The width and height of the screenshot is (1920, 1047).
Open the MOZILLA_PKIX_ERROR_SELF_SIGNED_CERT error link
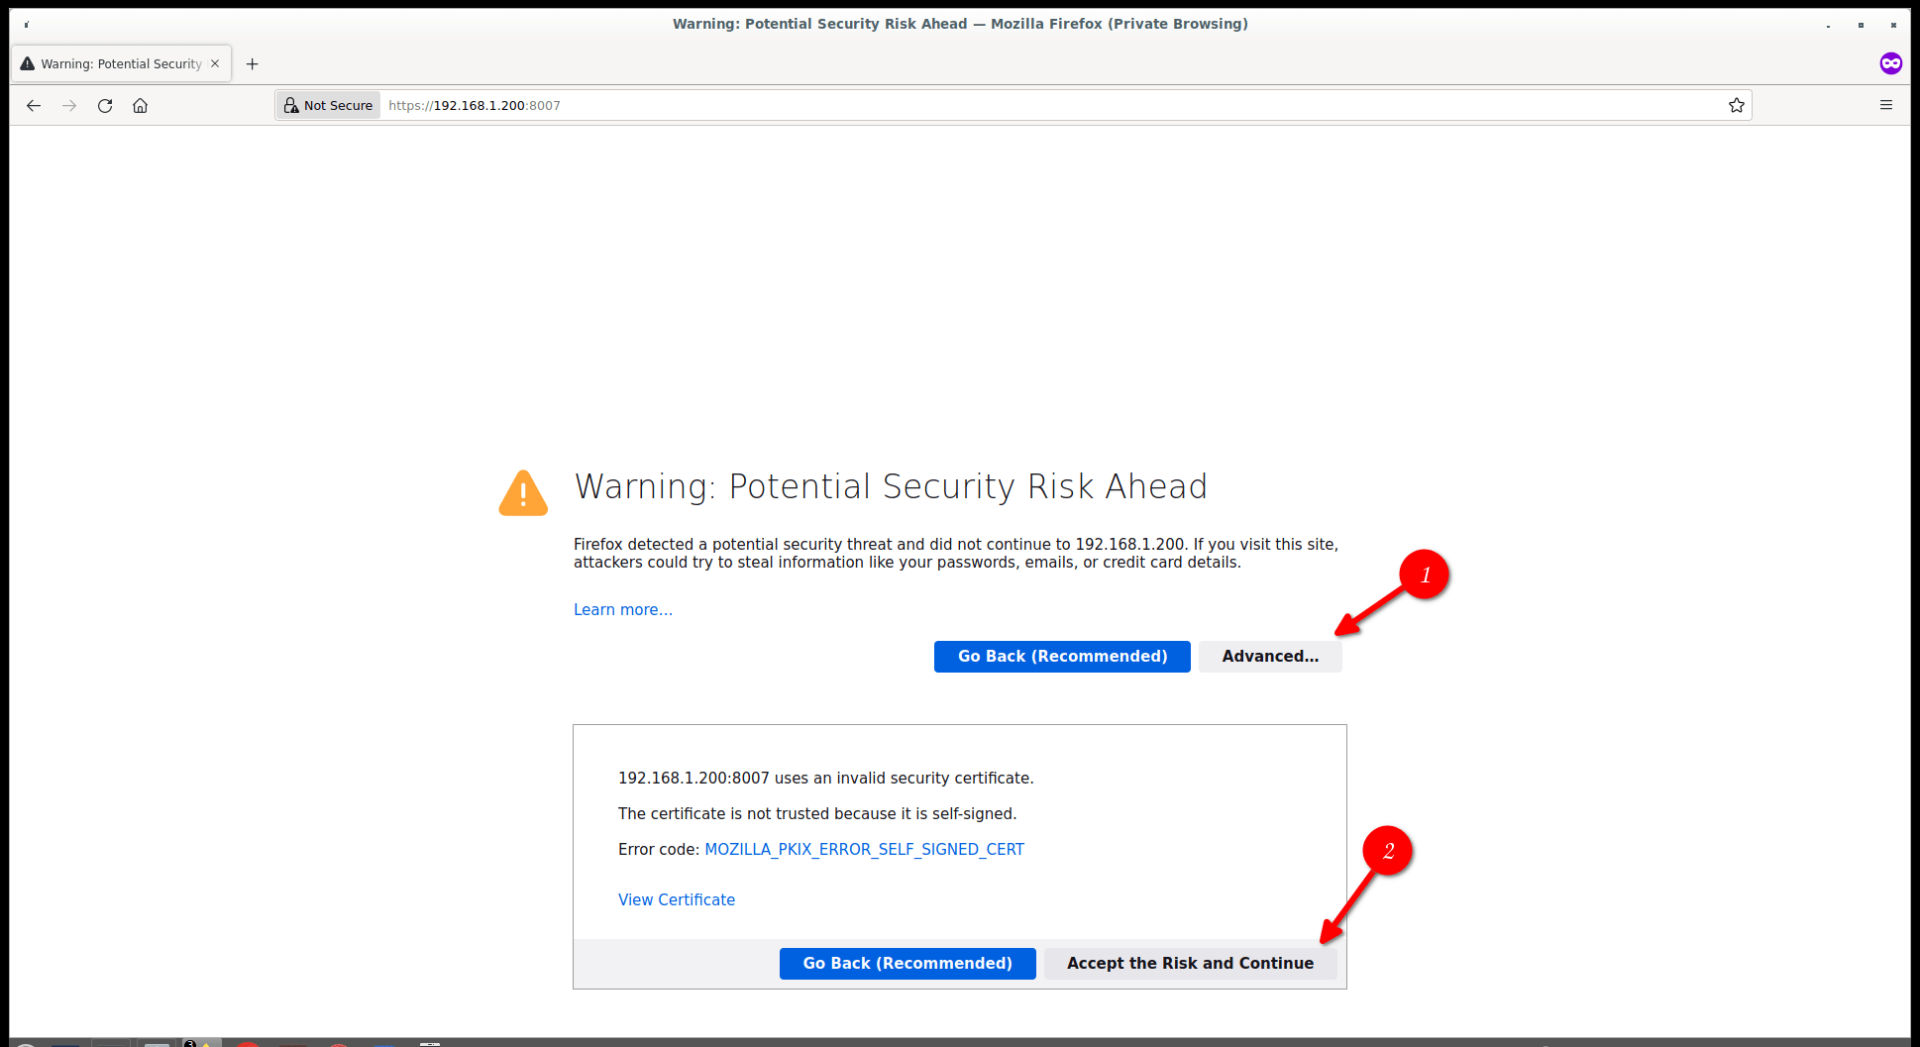(864, 849)
